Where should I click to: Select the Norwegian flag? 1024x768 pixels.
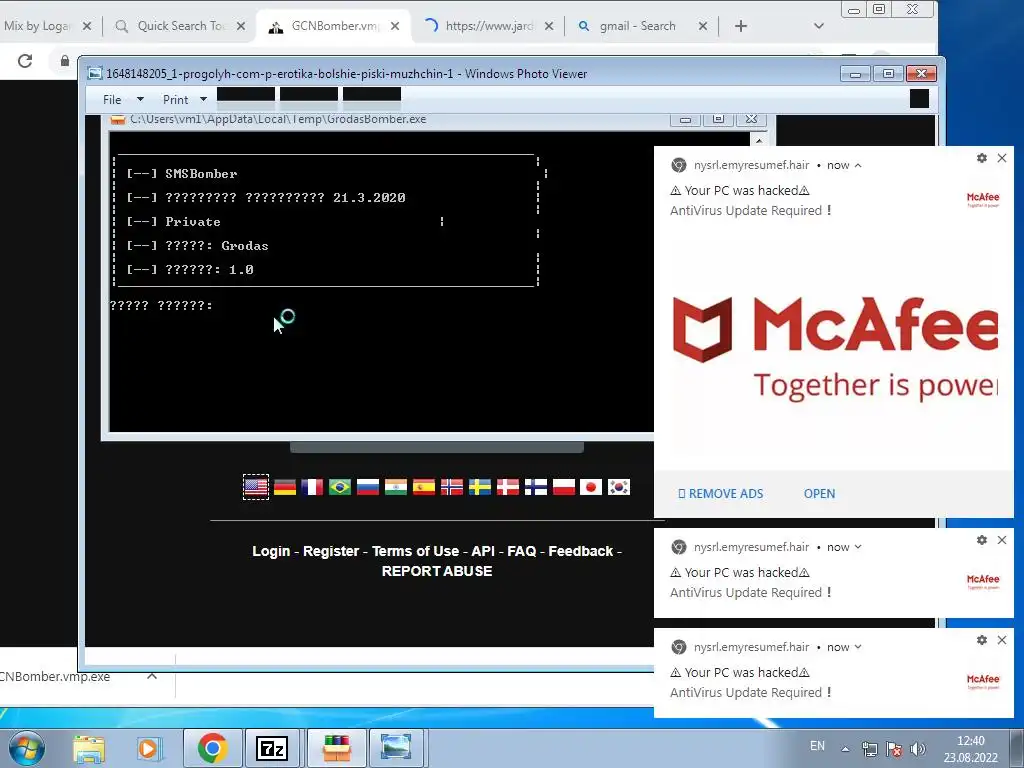tap(452, 487)
